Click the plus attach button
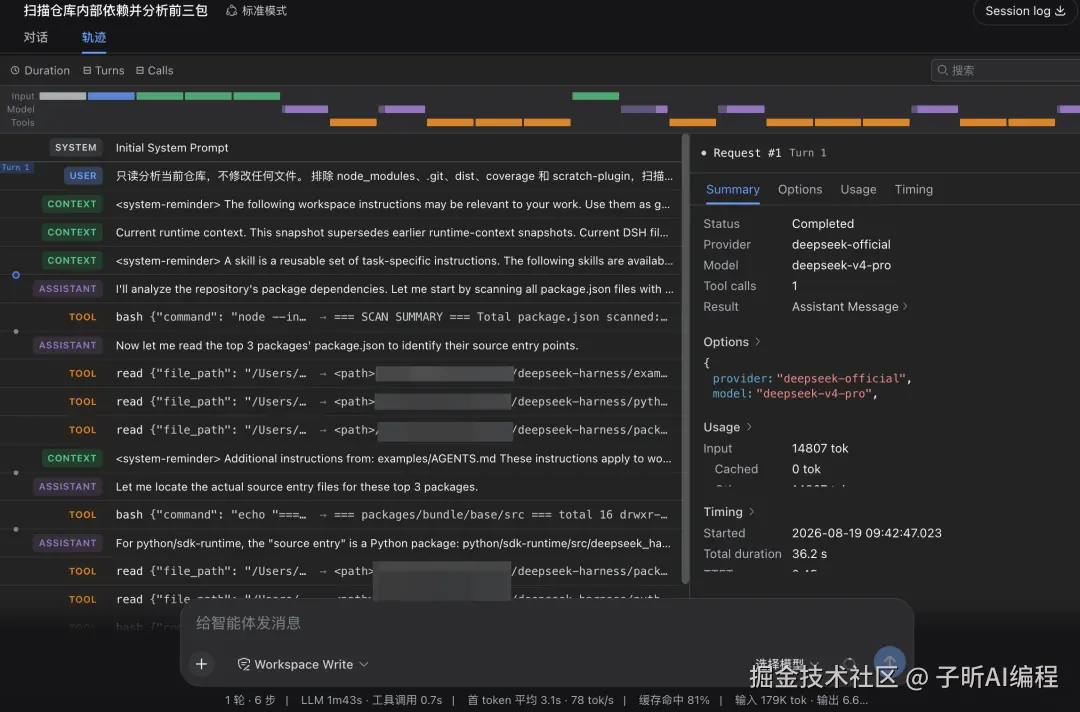Image resolution: width=1080 pixels, height=712 pixels. [201, 664]
